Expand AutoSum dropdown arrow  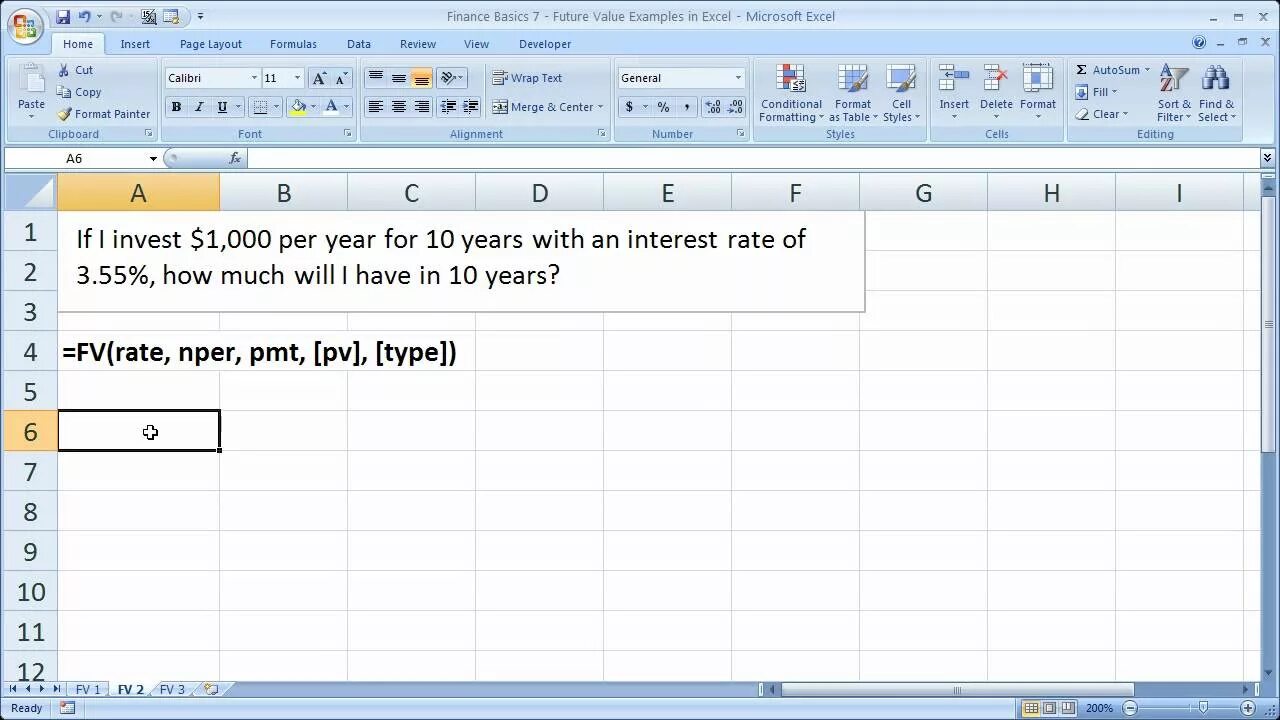tap(1147, 70)
